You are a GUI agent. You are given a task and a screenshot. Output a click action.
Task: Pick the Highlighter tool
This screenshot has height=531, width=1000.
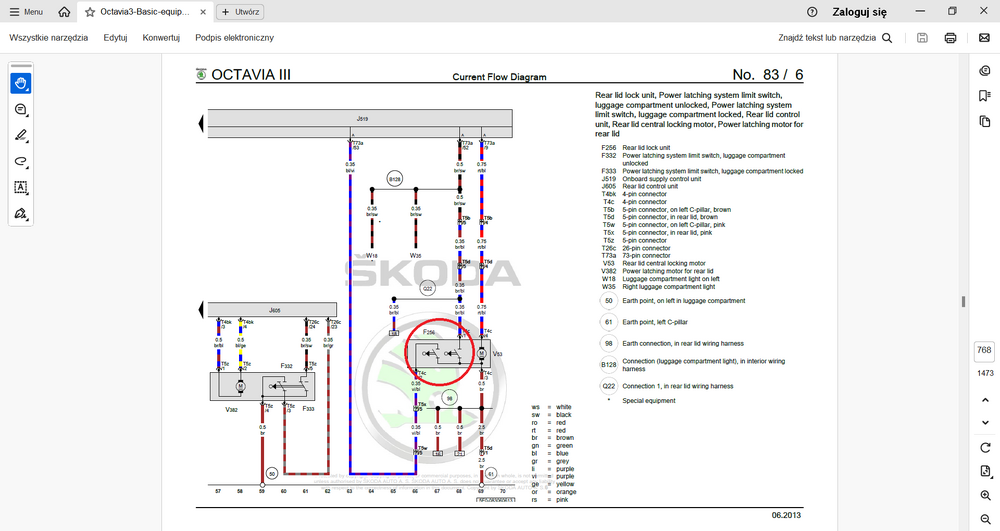pos(20,135)
